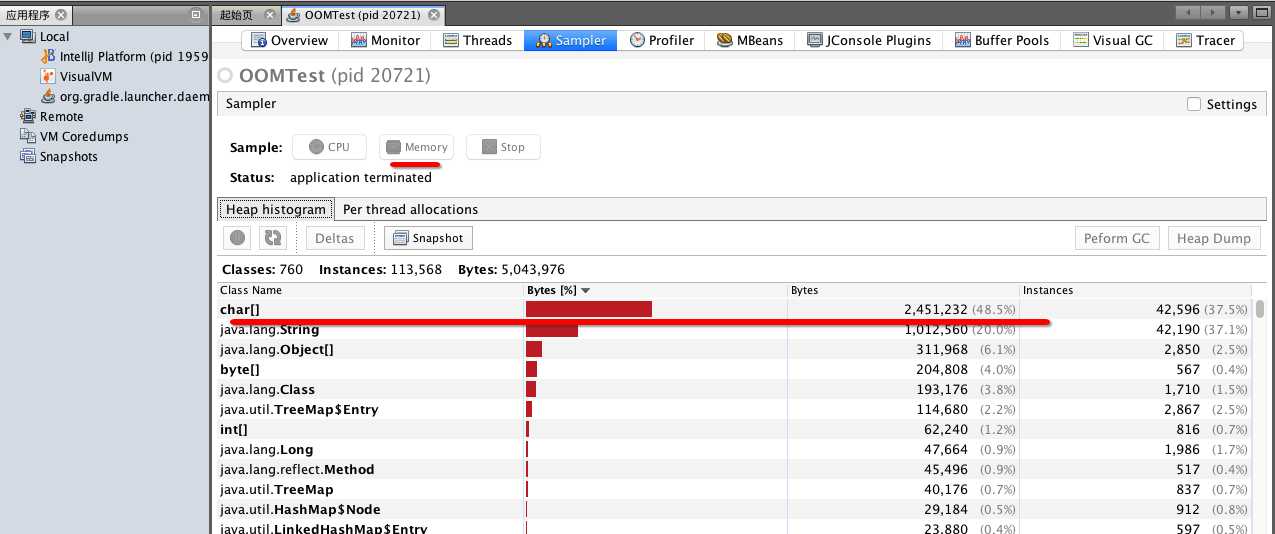
Task: Minimize the applications side panel
Action: [x=196, y=15]
